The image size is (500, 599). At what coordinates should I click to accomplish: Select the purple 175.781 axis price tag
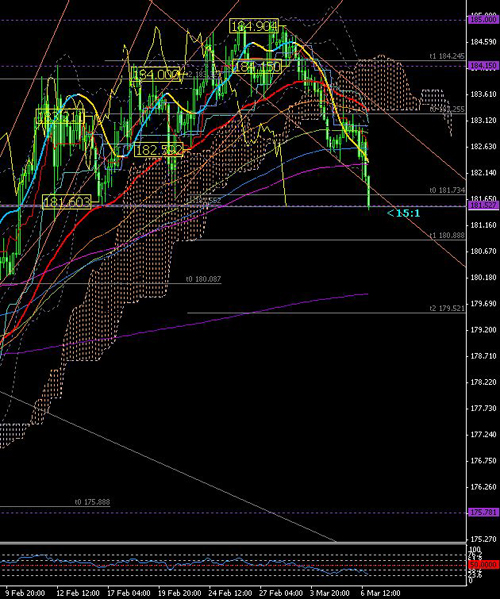[483, 512]
